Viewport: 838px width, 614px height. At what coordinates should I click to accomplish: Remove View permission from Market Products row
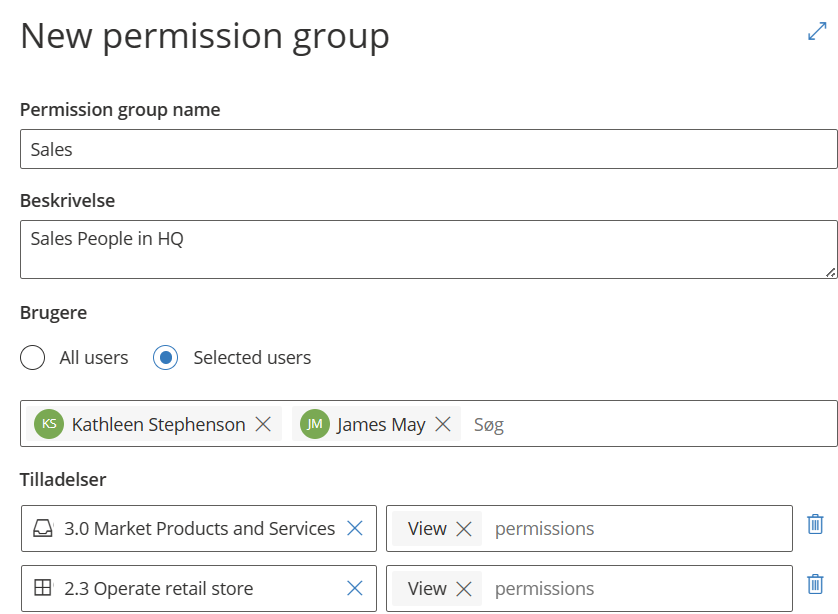click(x=464, y=529)
